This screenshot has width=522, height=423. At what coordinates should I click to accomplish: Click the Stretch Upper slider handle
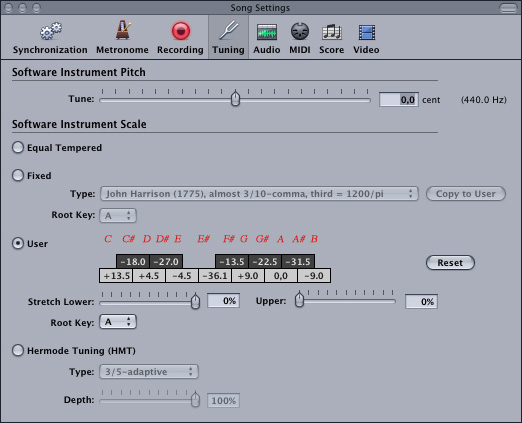pos(299,299)
